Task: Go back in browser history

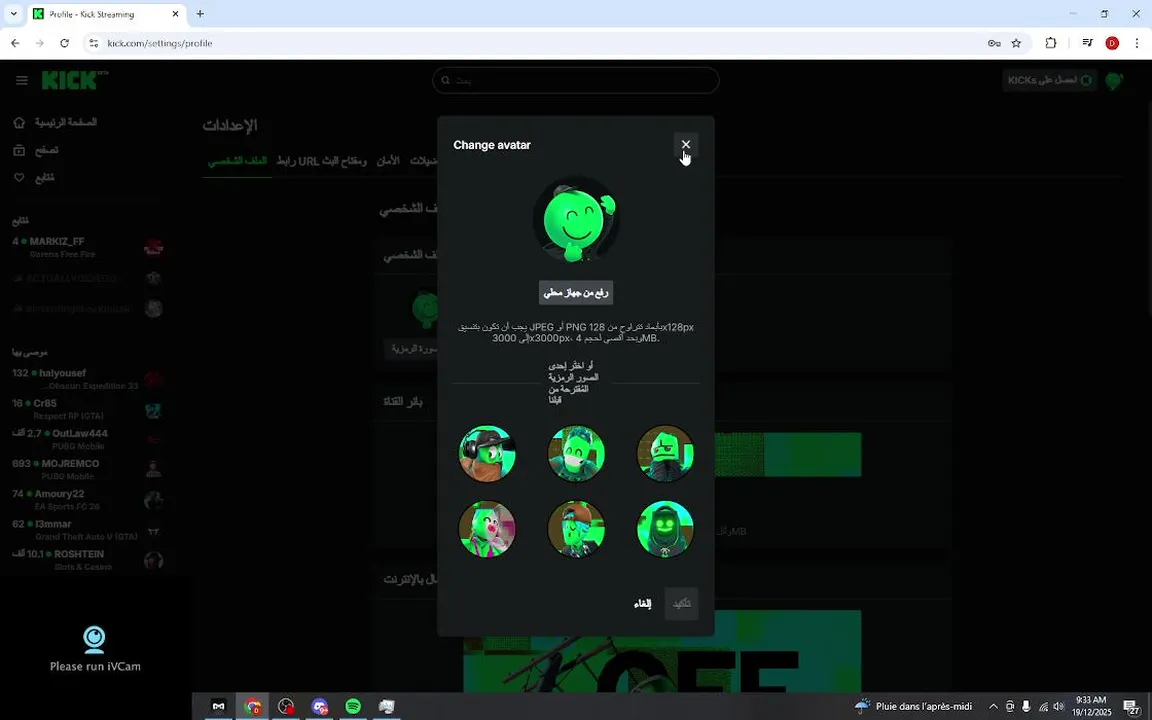Action: click(x=15, y=43)
